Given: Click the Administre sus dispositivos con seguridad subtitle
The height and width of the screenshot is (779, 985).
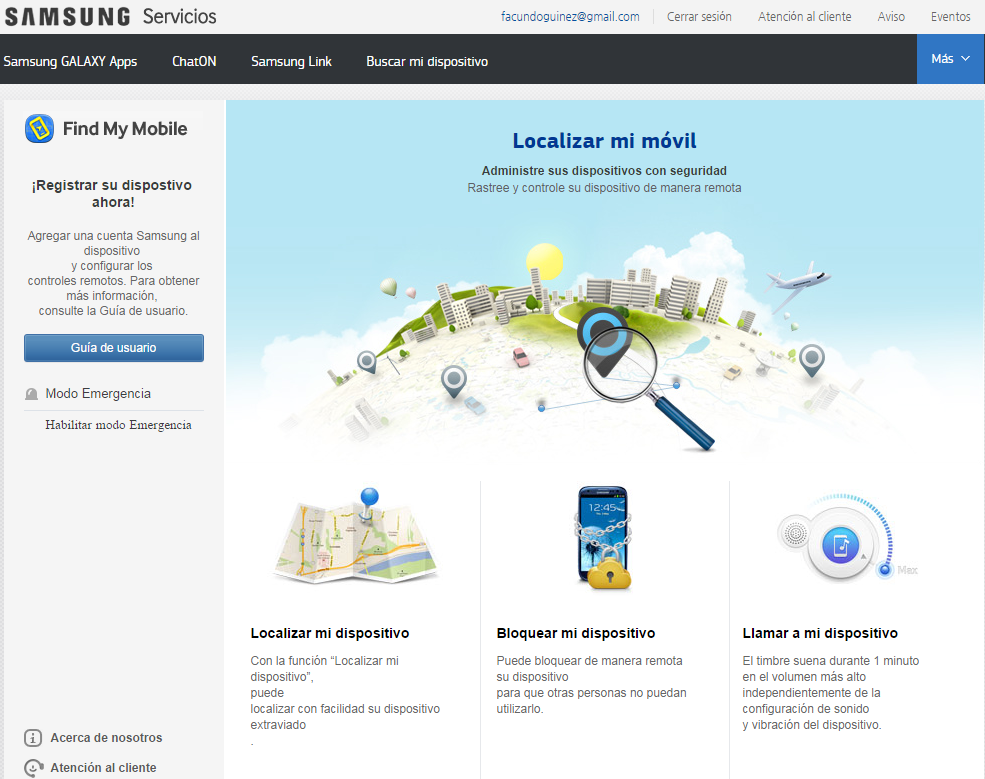Looking at the screenshot, I should [604, 171].
